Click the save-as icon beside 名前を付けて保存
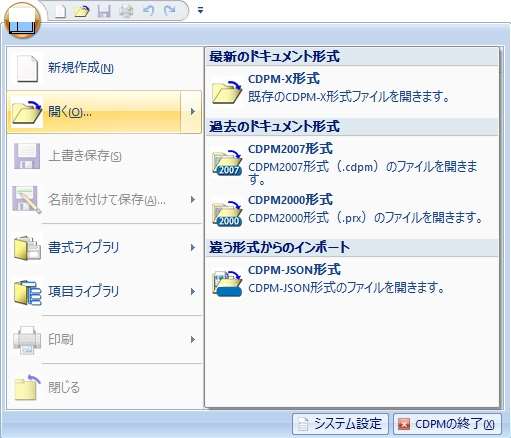Image resolution: width=511 pixels, height=438 pixels. 27,200
